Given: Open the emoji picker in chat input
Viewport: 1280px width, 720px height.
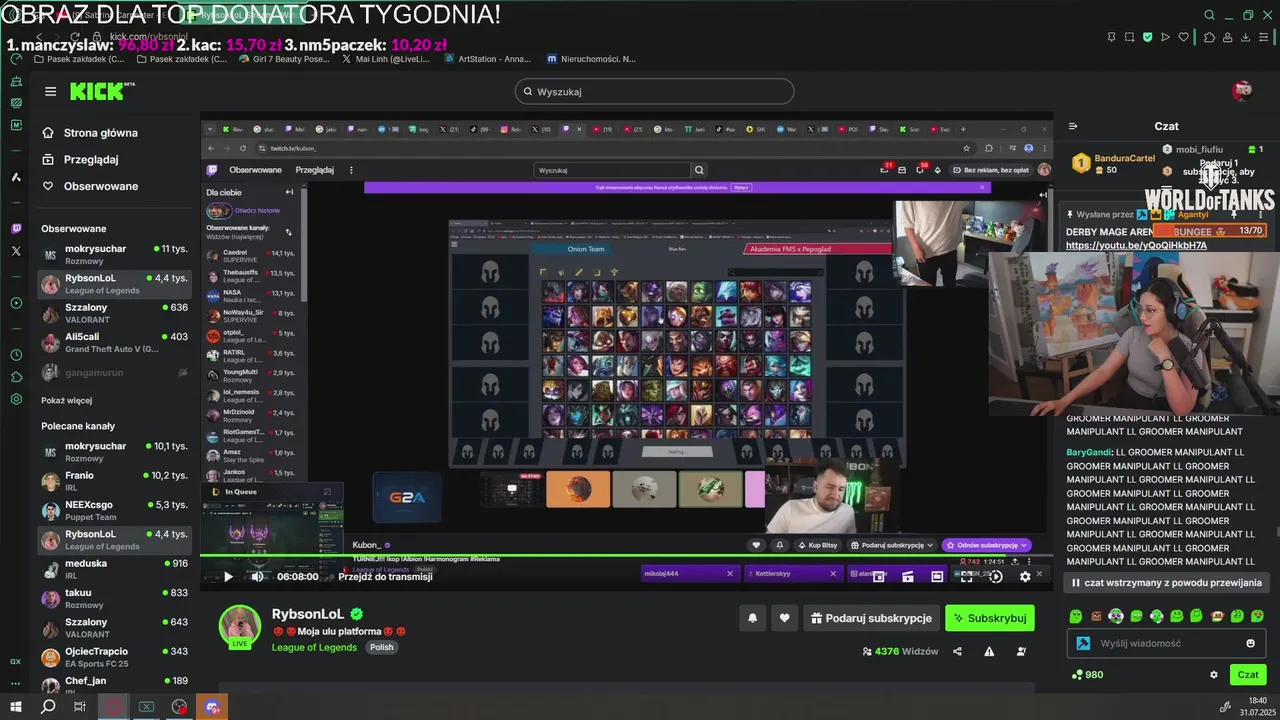Looking at the screenshot, I should (x=1250, y=643).
